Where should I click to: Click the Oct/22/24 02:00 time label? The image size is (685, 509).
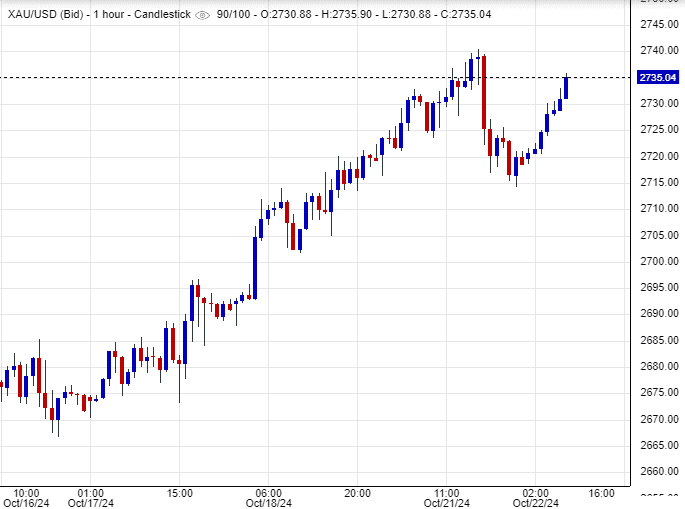click(535, 498)
